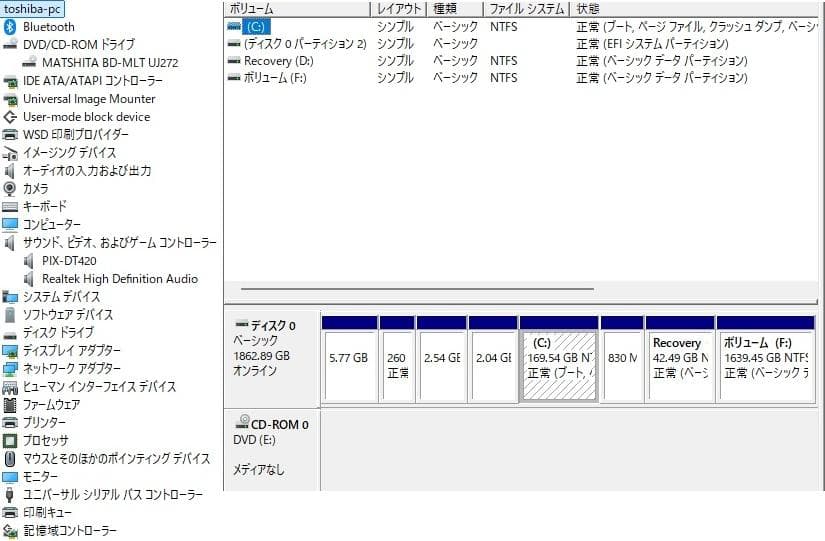Click the ディスク ドライブ icon
Viewport: 825px width, 541px height.
9,333
